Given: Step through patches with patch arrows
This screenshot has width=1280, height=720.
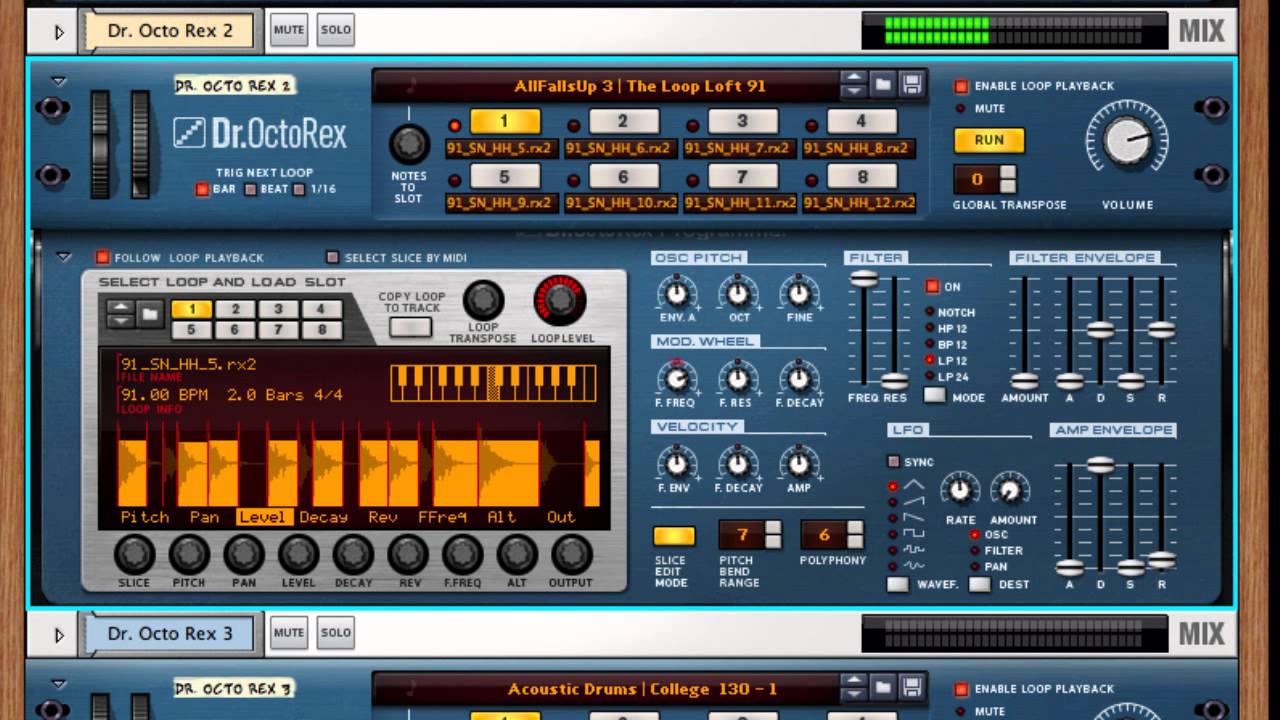Looking at the screenshot, I should [853, 85].
